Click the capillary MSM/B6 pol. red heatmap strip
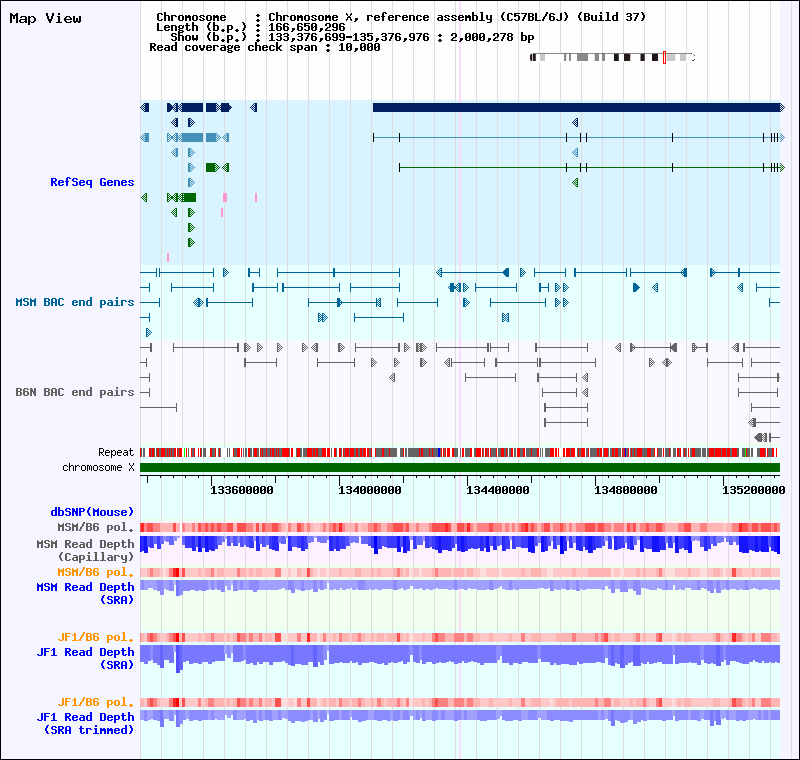Viewport: 800px width, 760px height. click(460, 527)
